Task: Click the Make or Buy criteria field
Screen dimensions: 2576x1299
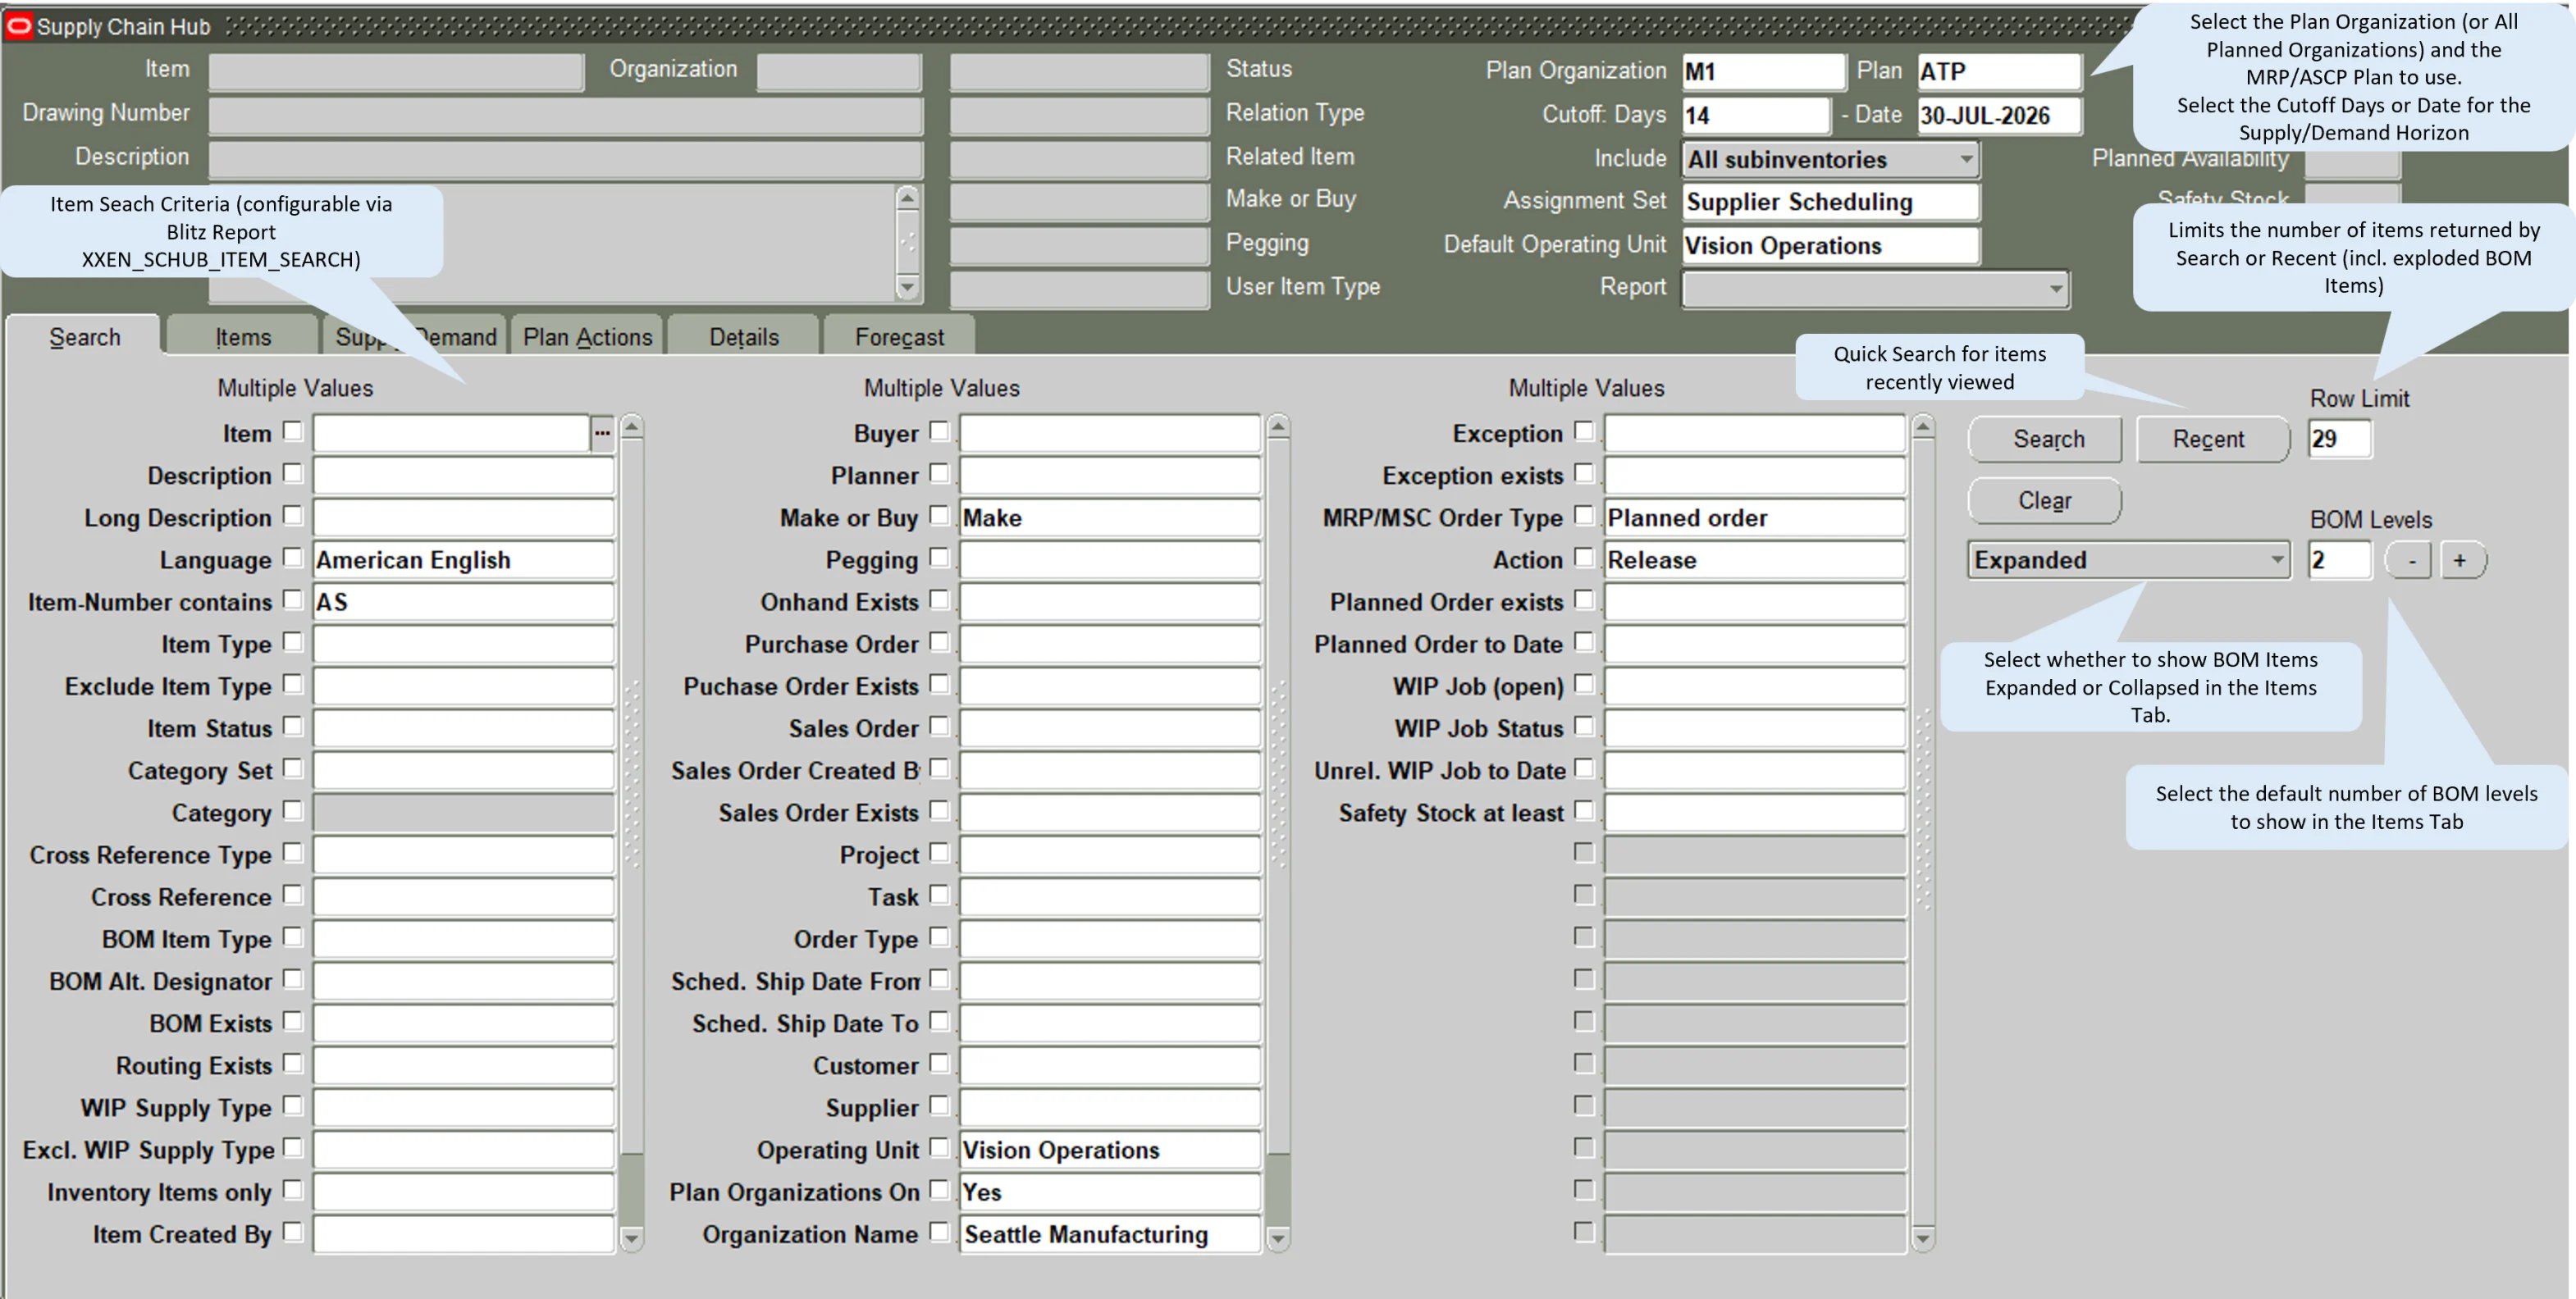Action: 1109,518
